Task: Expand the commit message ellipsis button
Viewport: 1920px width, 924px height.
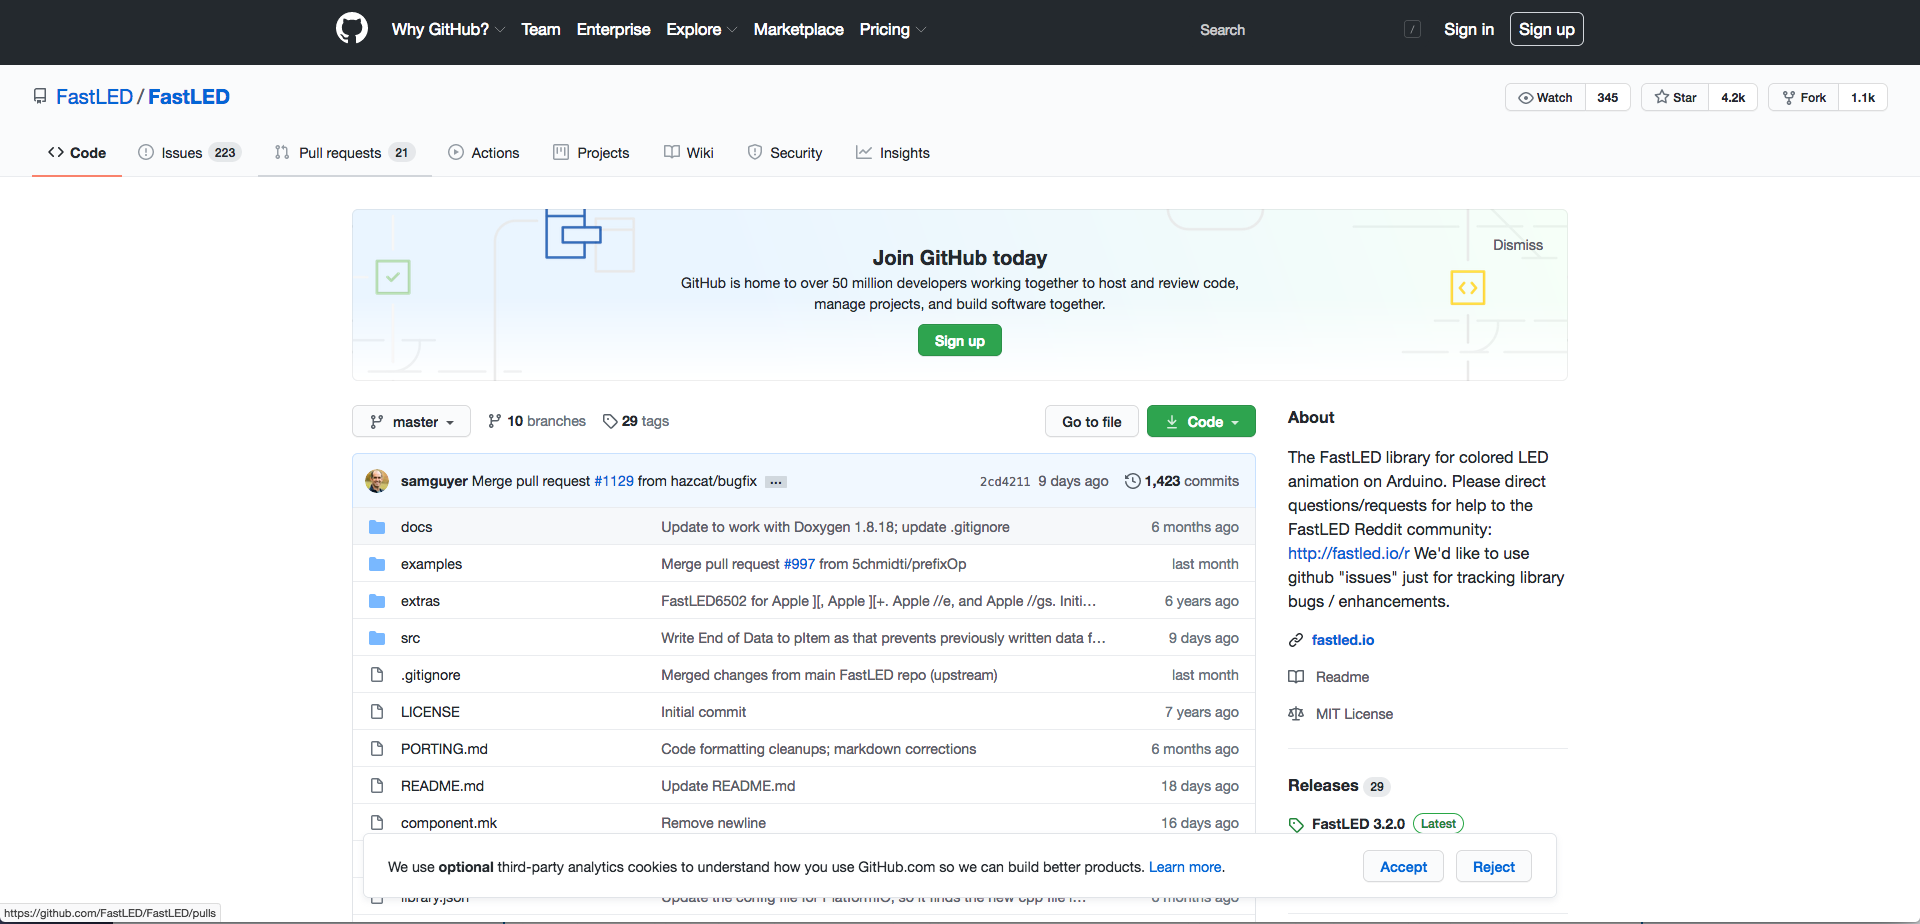Action: [x=776, y=482]
